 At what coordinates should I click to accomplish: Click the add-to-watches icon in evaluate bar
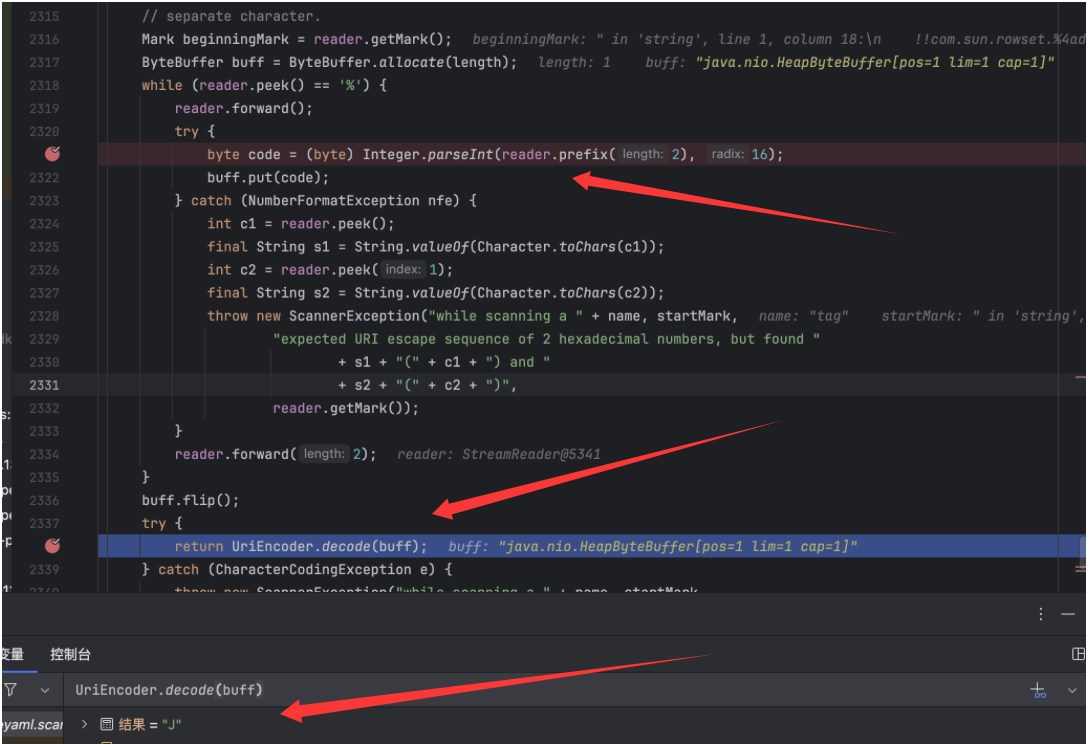click(x=1038, y=690)
